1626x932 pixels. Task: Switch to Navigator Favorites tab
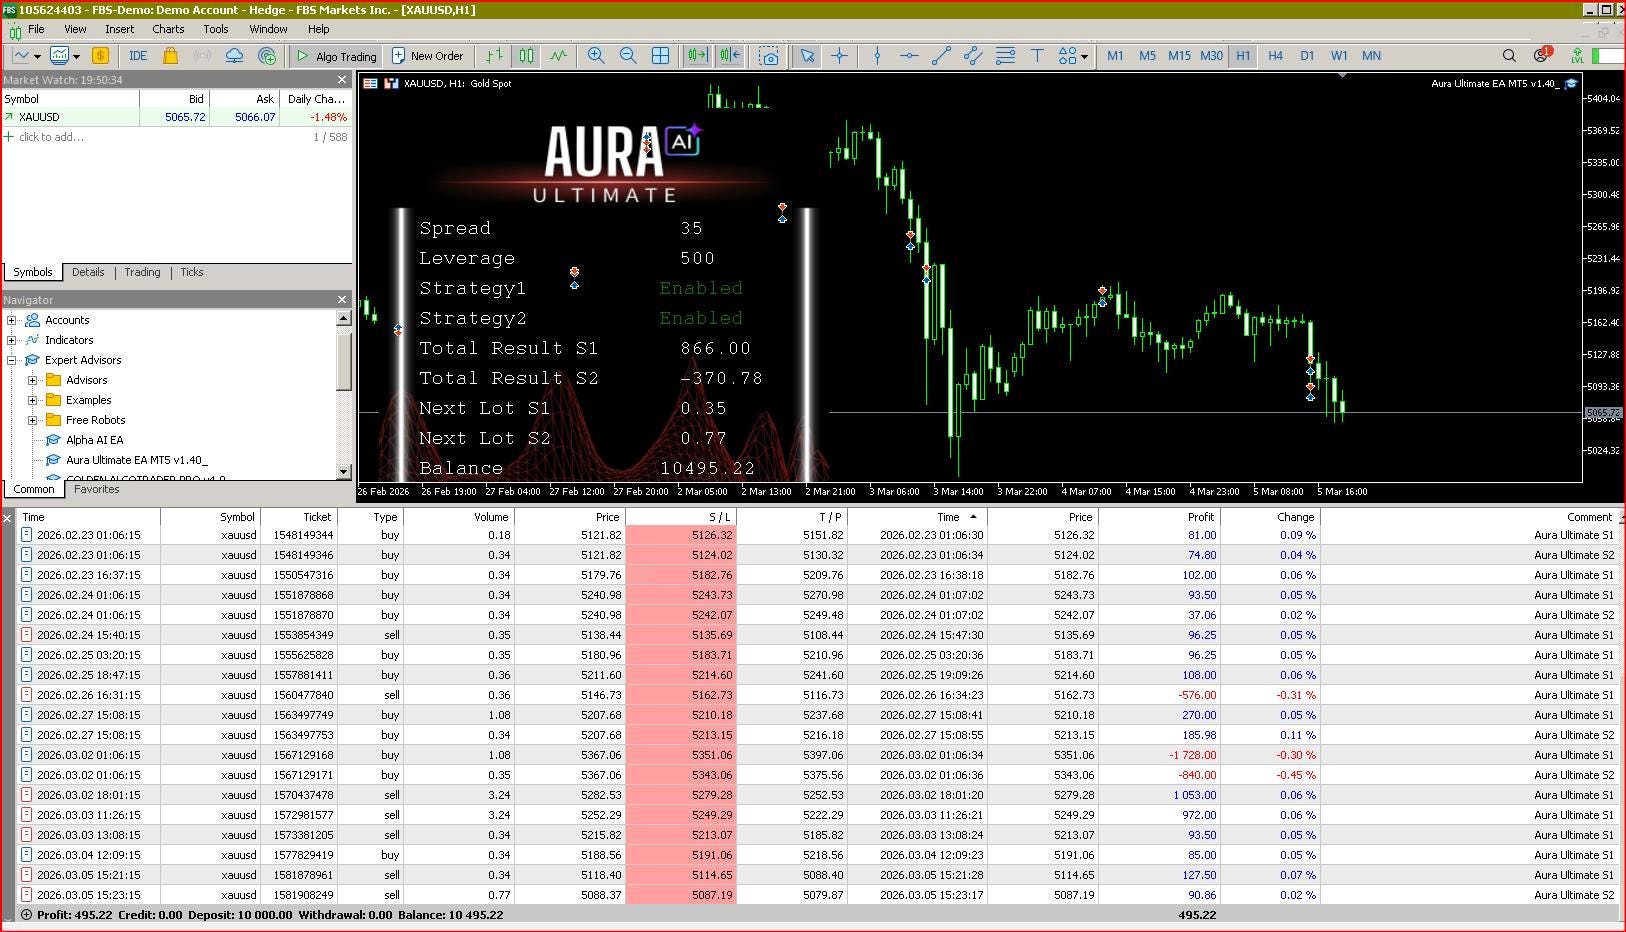pyautogui.click(x=97, y=489)
